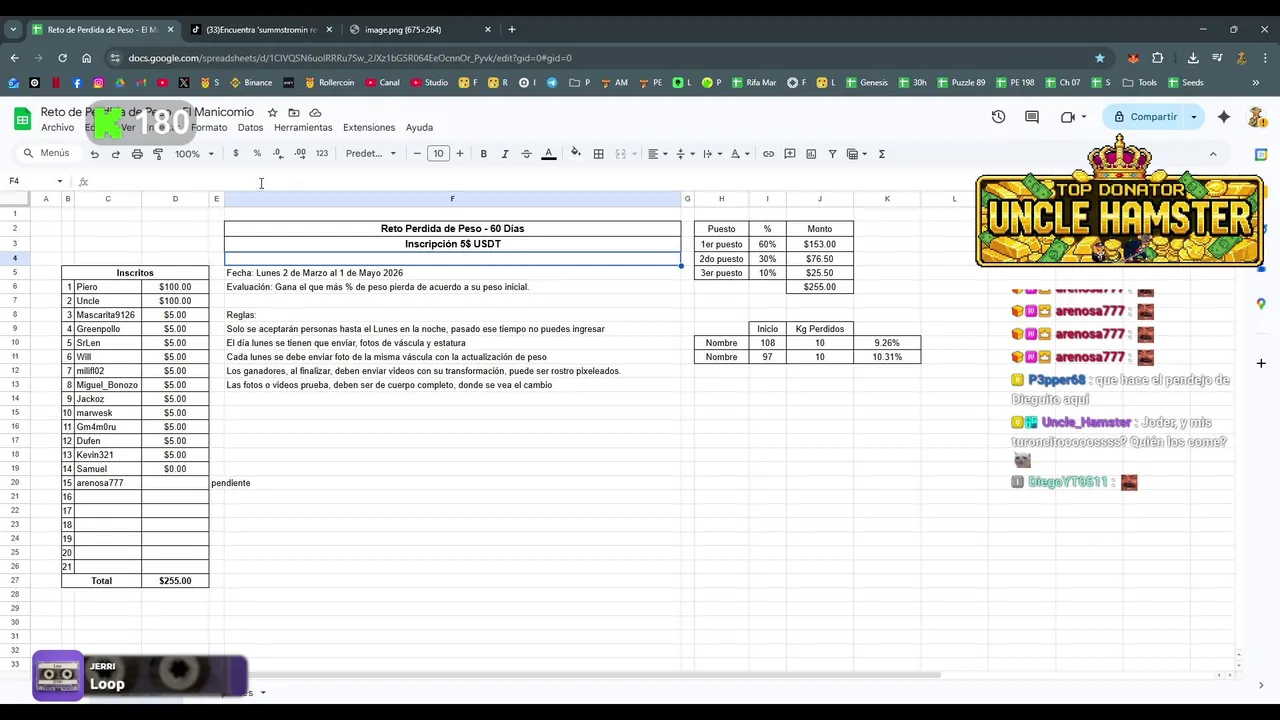
Task: Select the $255.00 total cell
Action: click(175, 581)
